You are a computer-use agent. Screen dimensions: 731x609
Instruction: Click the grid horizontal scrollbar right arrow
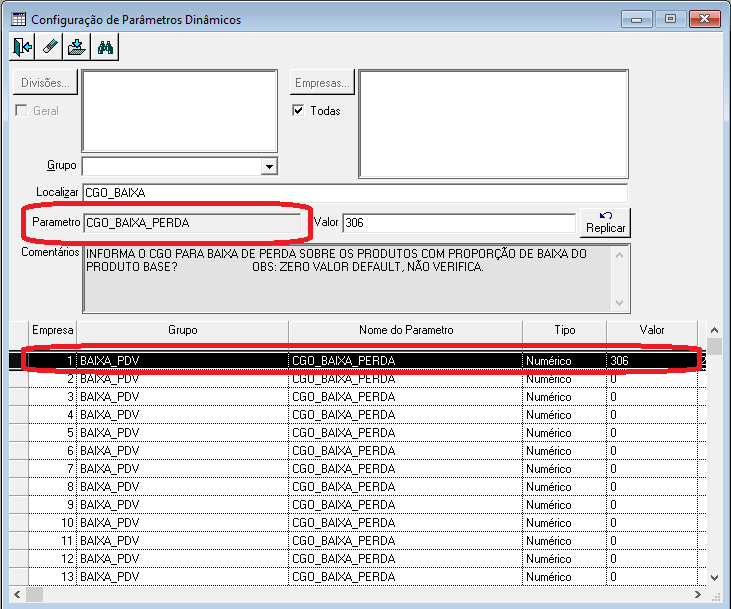click(697, 595)
